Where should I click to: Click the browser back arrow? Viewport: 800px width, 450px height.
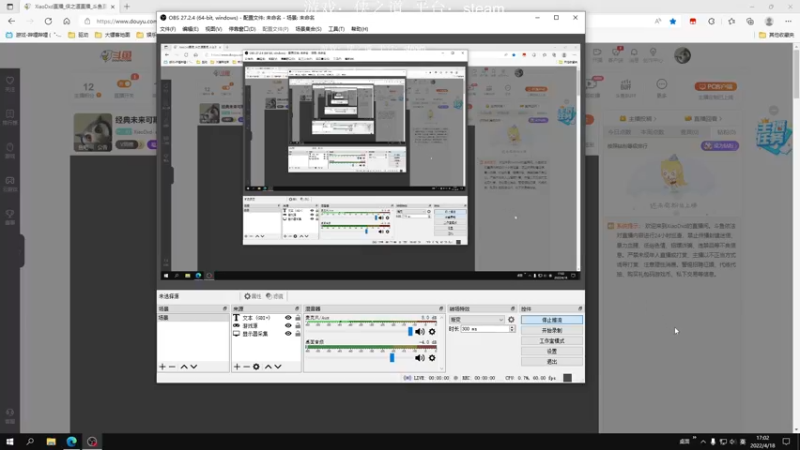click(11, 21)
